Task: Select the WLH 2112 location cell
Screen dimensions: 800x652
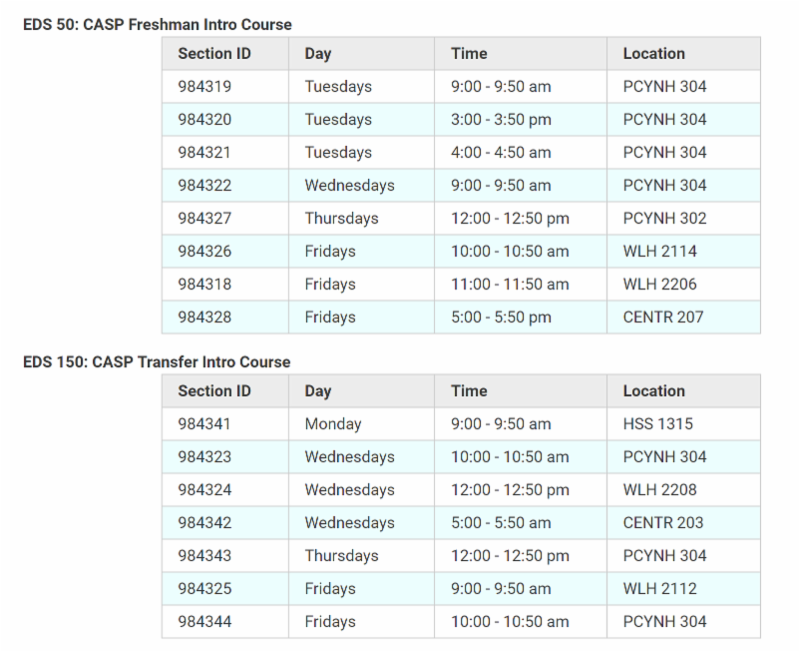Action: tap(660, 589)
